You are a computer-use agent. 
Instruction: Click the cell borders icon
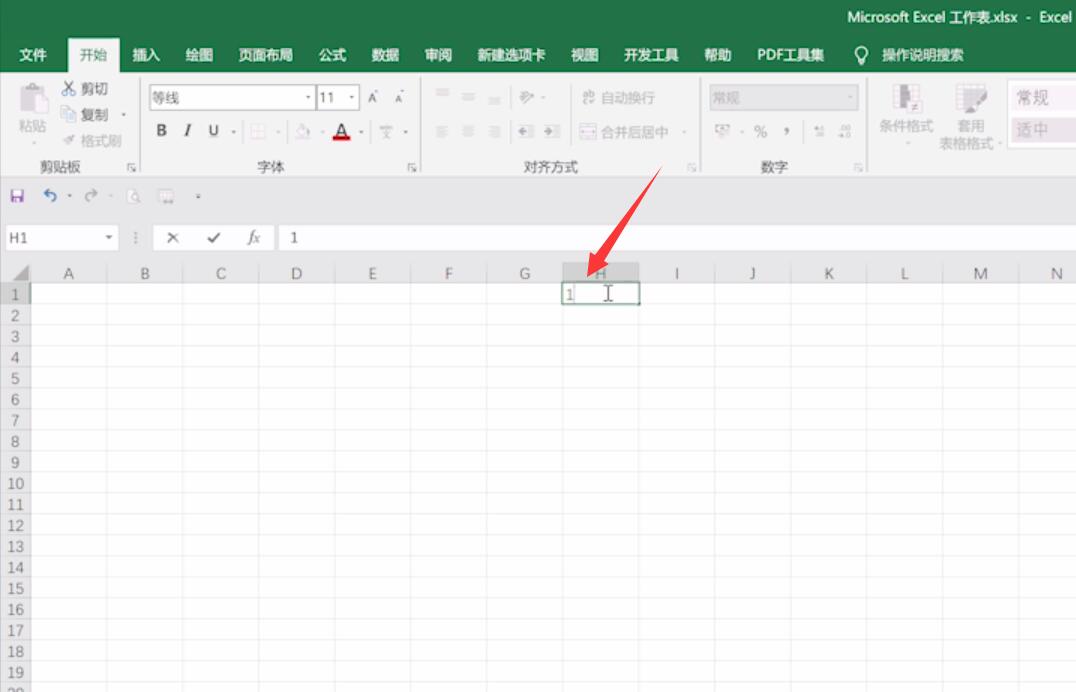[258, 131]
